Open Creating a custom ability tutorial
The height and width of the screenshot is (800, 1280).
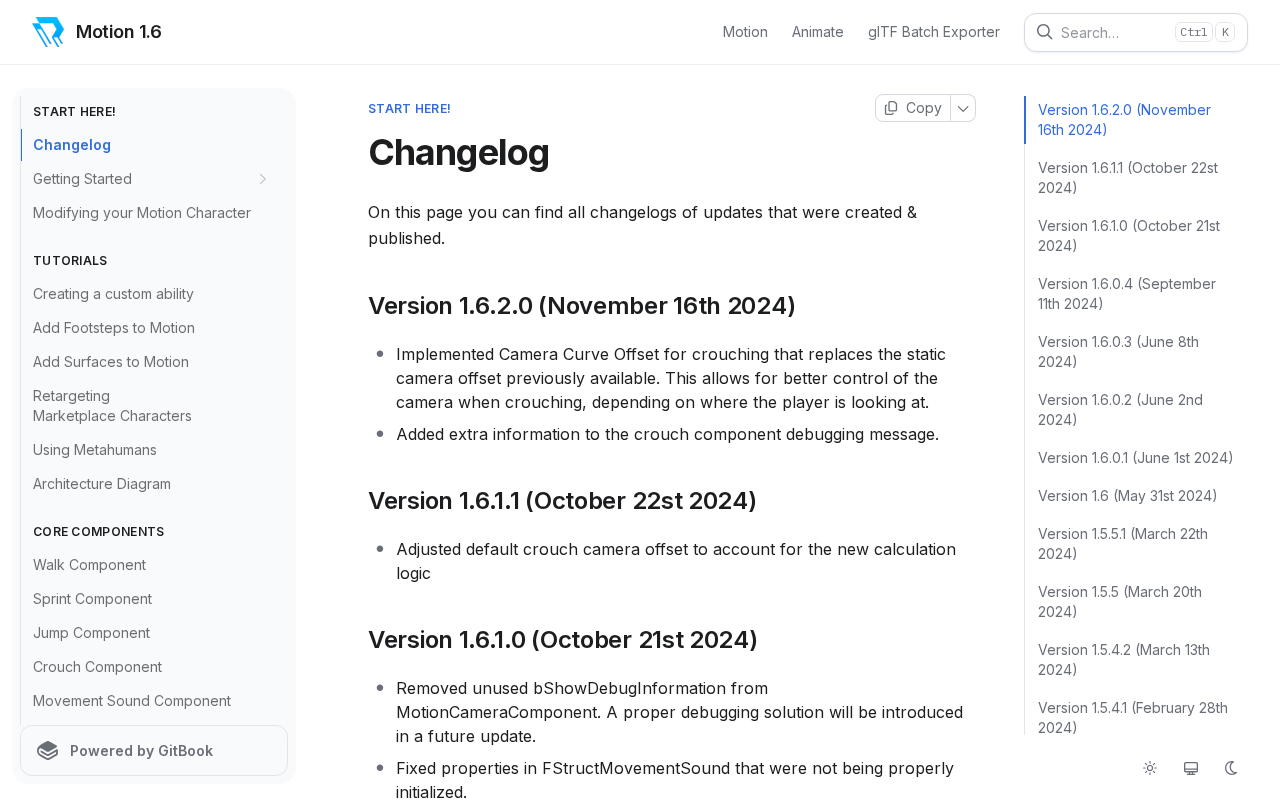[113, 294]
